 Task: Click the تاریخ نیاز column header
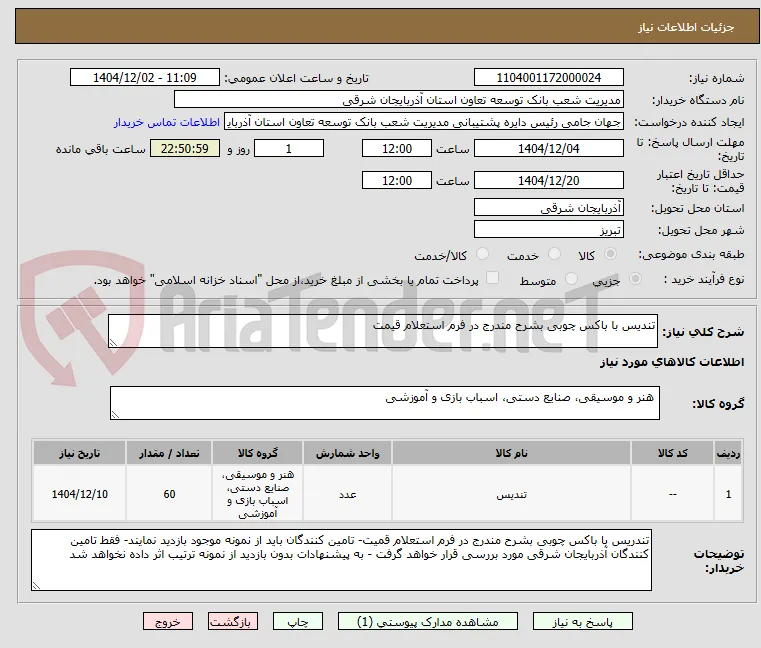[80, 453]
